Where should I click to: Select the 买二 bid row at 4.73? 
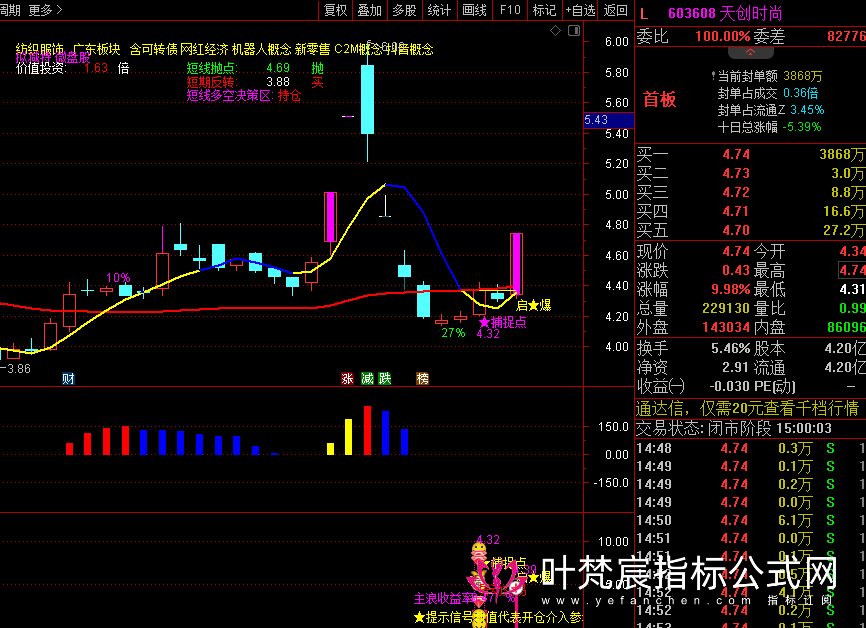[x=751, y=173]
